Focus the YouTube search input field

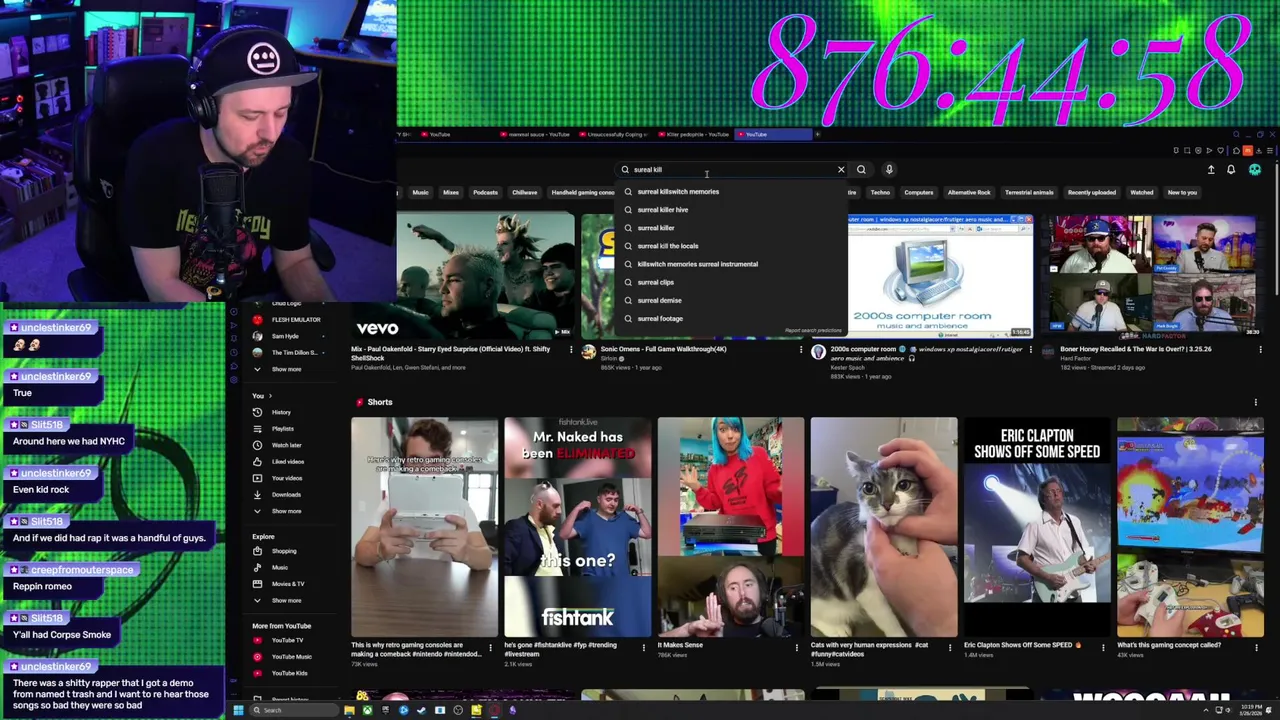pos(733,170)
